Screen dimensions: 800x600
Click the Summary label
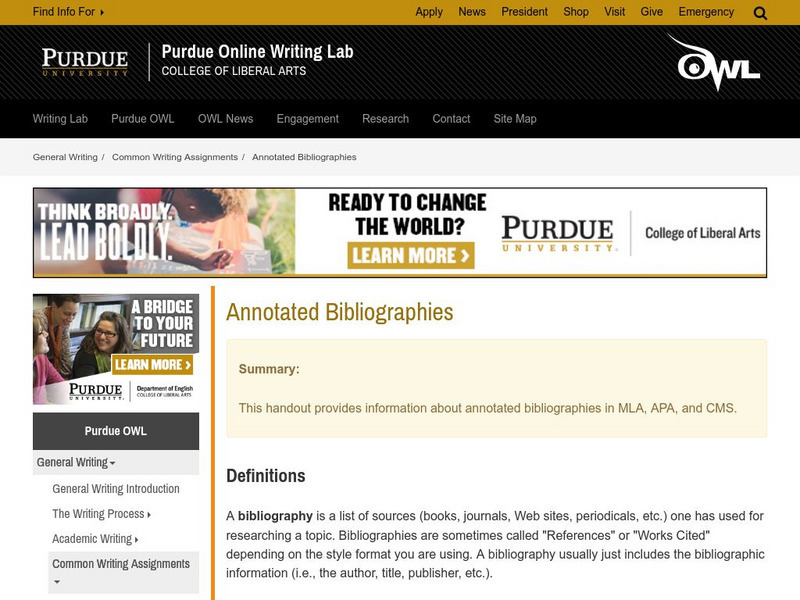point(269,369)
